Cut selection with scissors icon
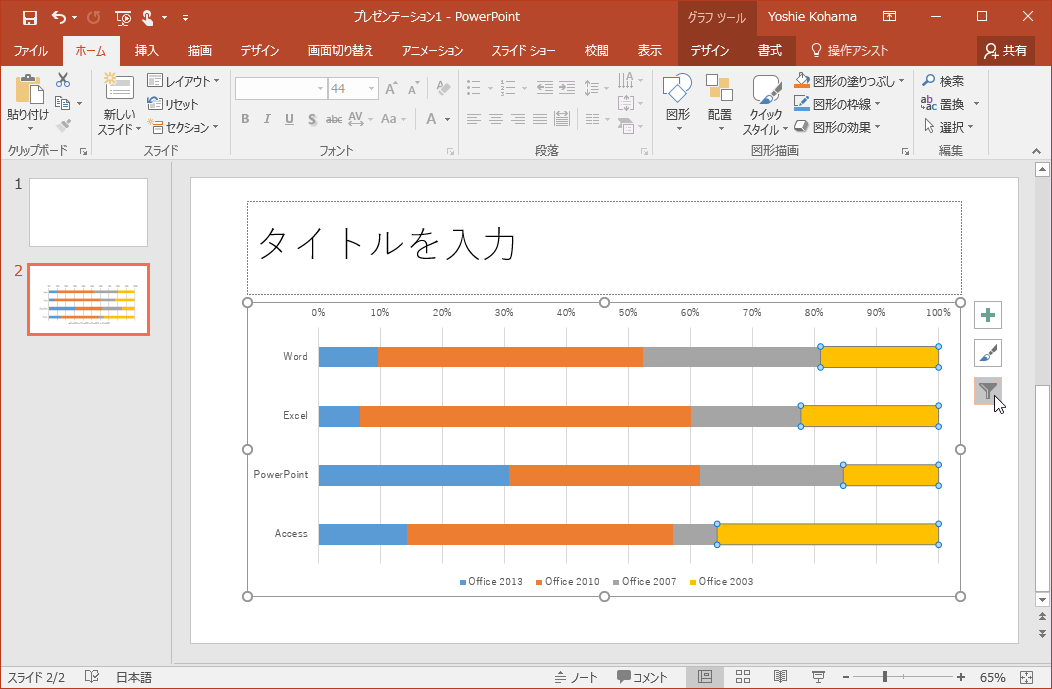1052x689 pixels. click(63, 80)
